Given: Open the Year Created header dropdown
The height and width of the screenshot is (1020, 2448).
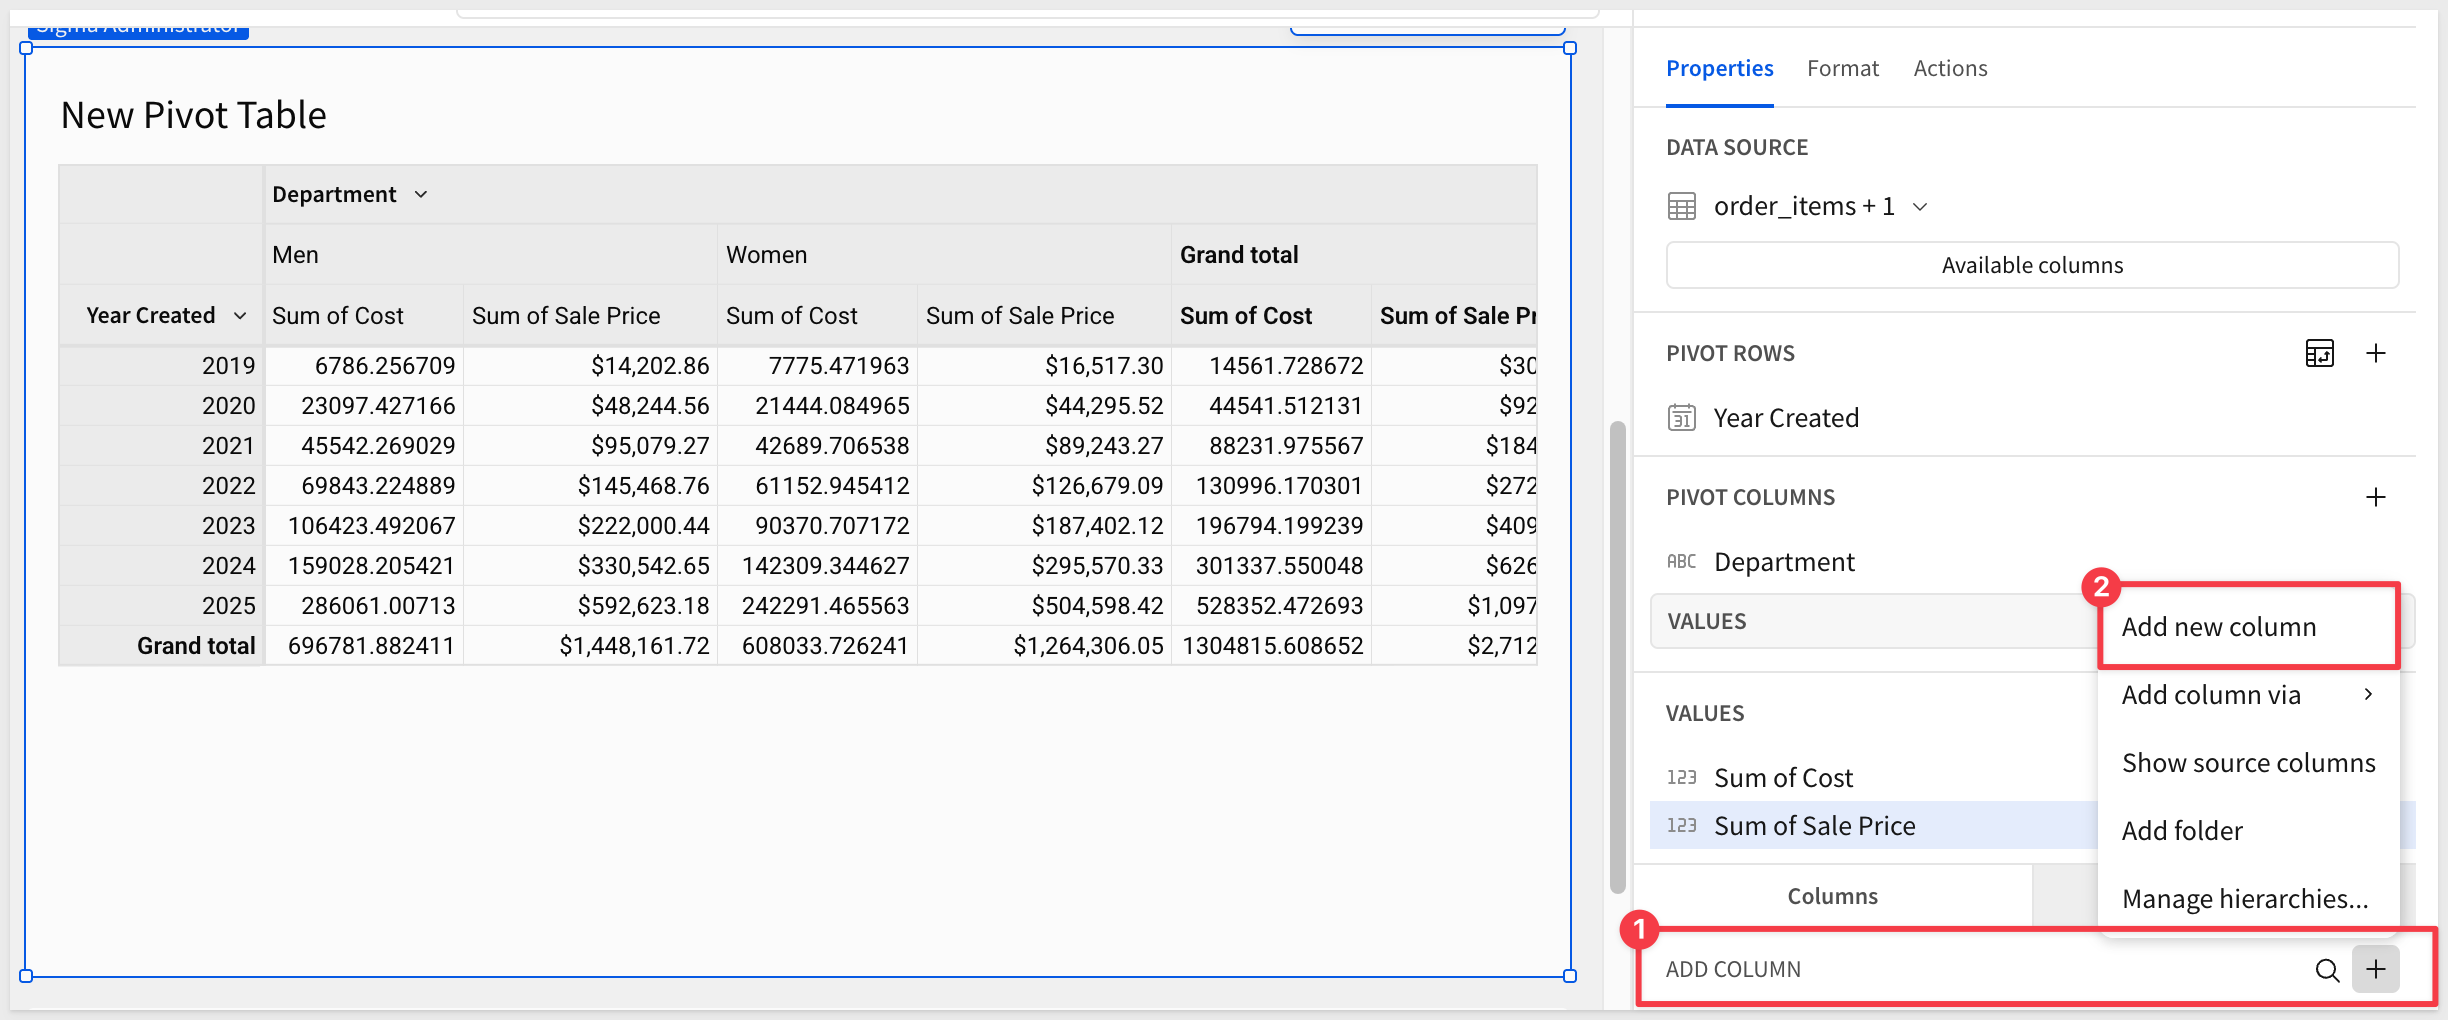Looking at the screenshot, I should pos(240,316).
